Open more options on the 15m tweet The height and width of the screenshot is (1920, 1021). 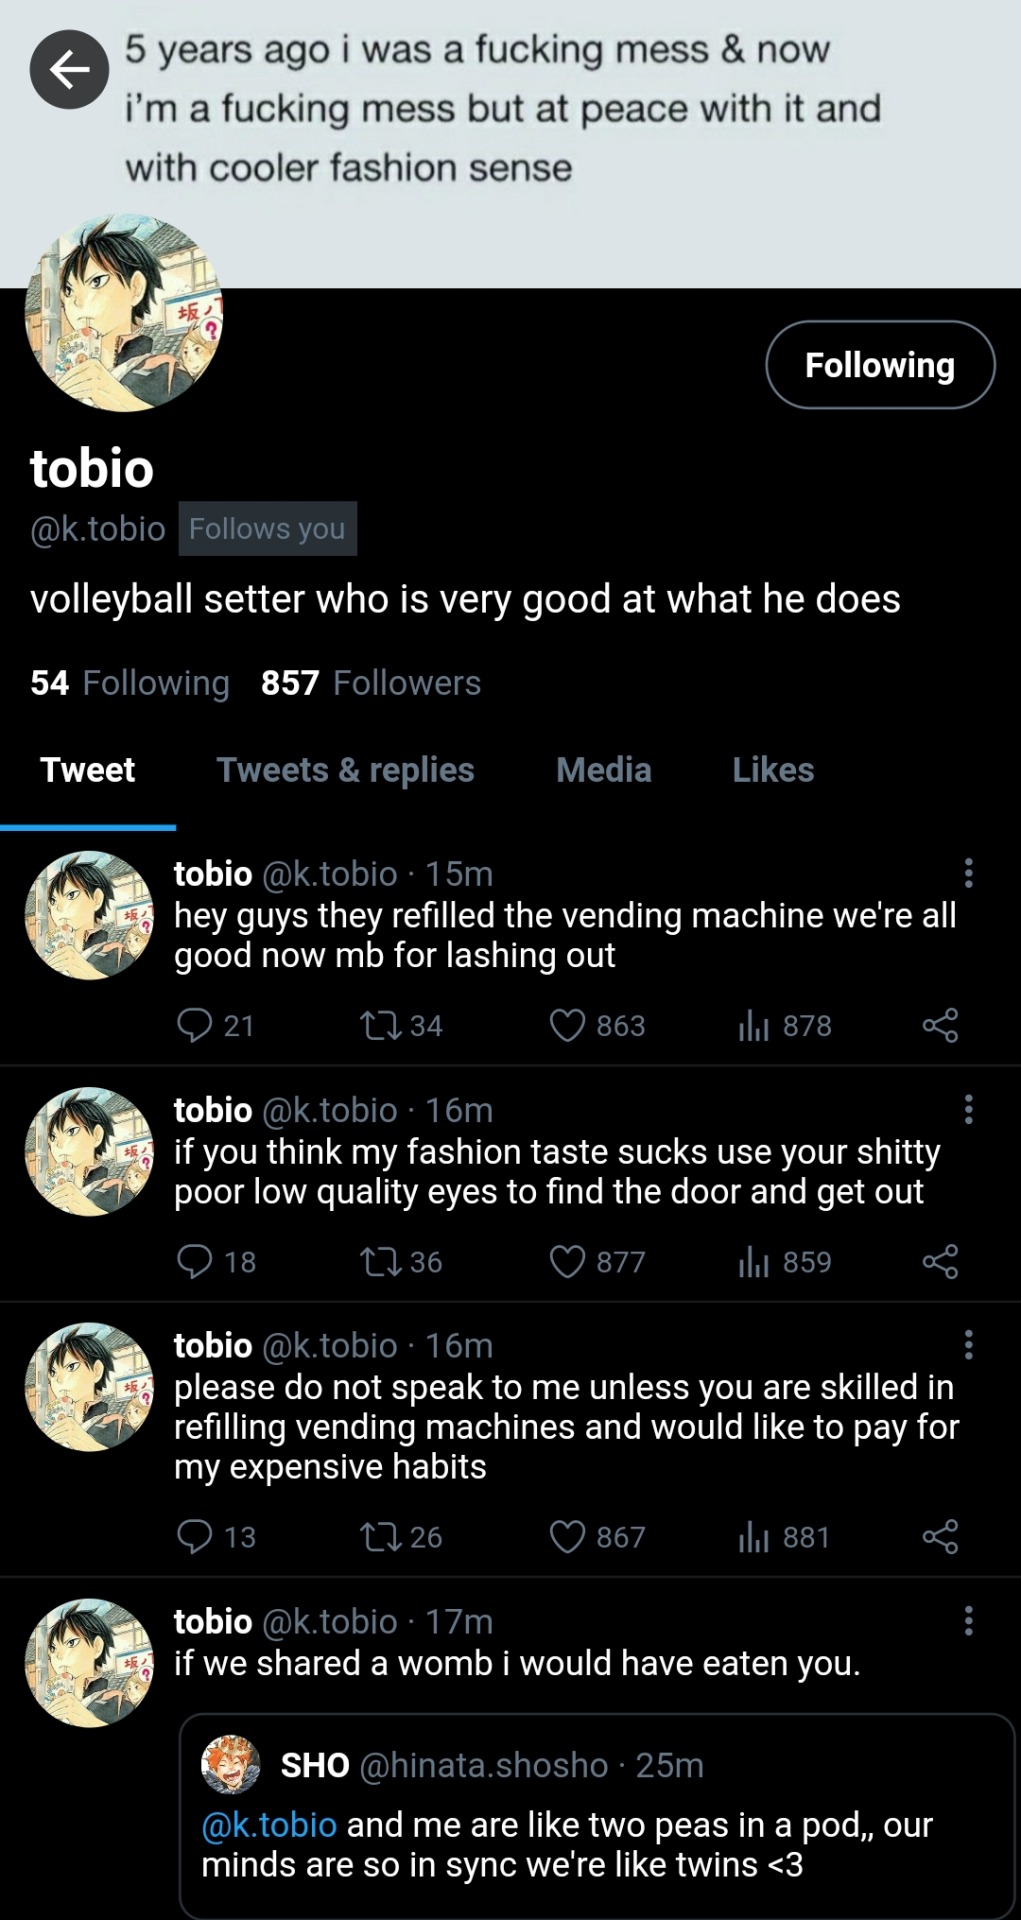968,873
